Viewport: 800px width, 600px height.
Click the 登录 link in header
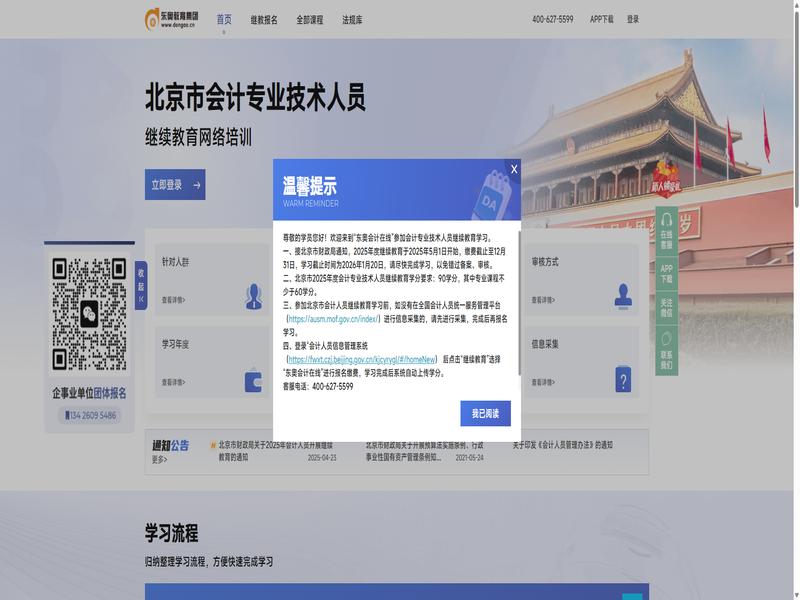(x=633, y=19)
